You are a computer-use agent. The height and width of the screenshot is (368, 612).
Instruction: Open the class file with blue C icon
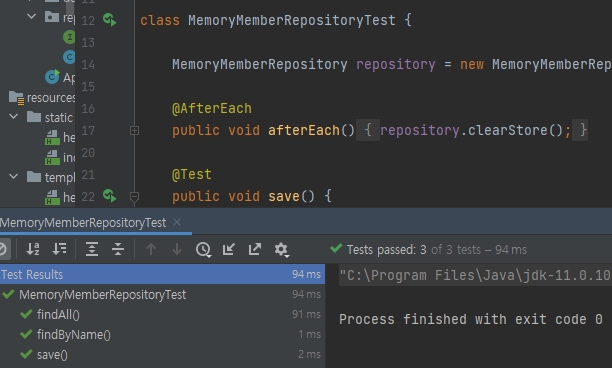(x=69, y=57)
